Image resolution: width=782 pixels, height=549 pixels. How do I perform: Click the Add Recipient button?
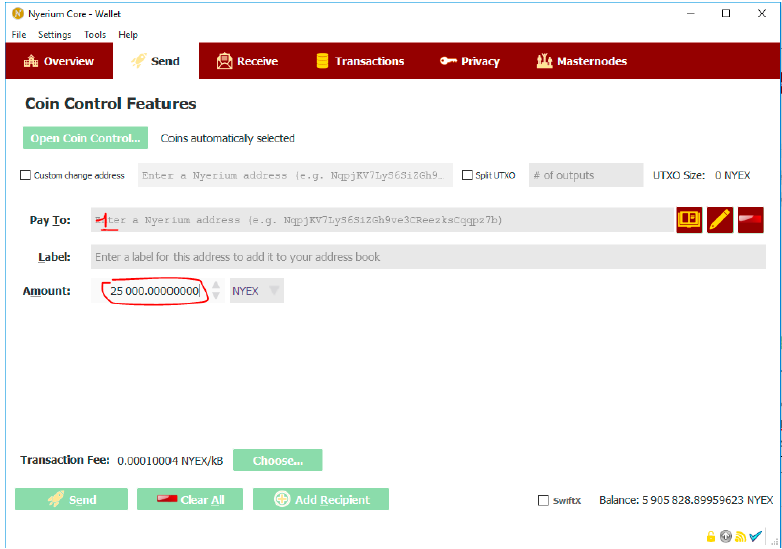321,499
